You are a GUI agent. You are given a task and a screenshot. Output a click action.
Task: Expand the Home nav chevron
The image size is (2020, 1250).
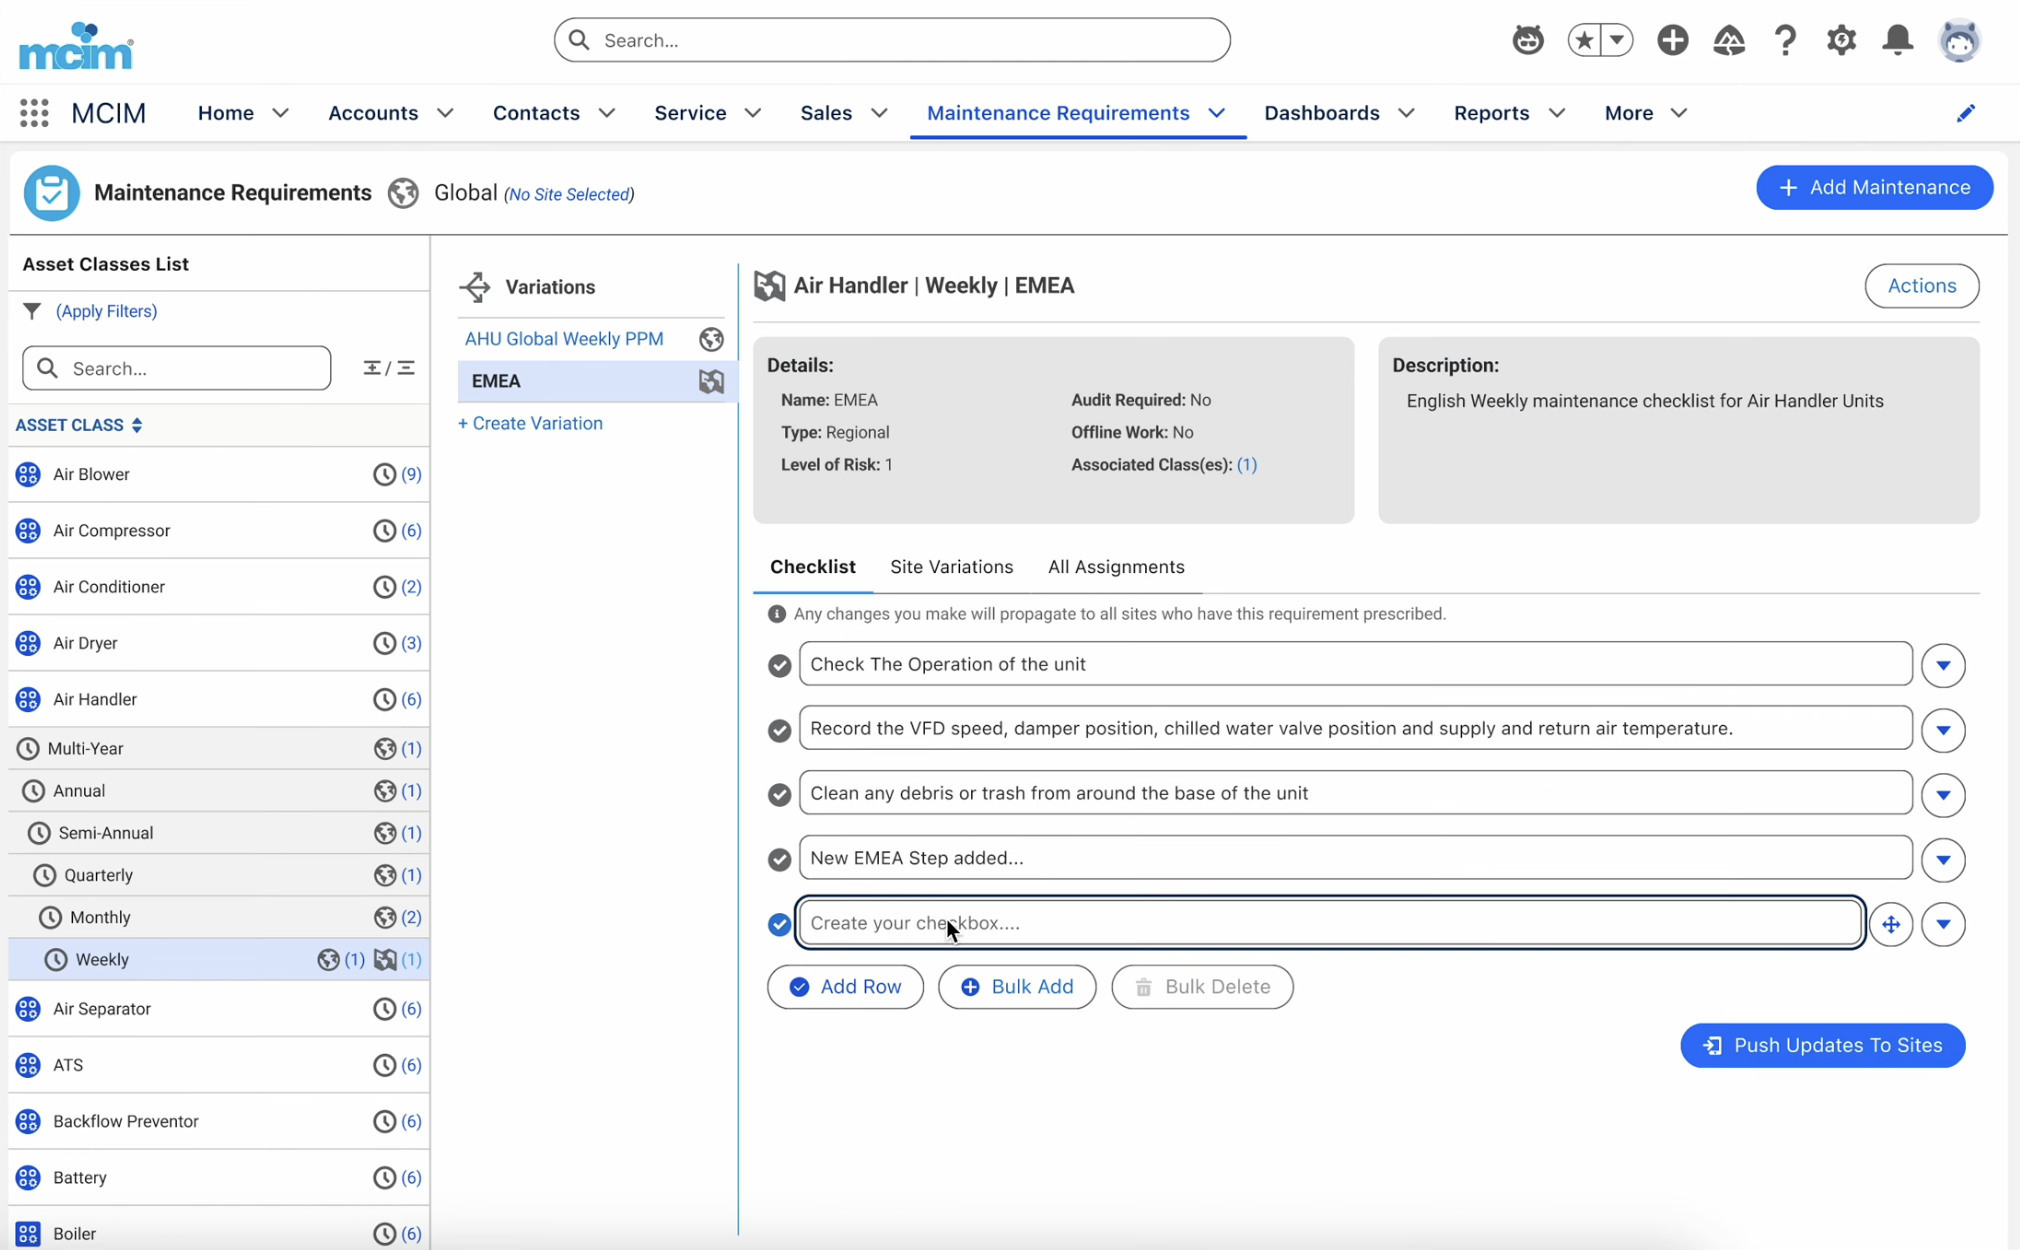coord(280,113)
